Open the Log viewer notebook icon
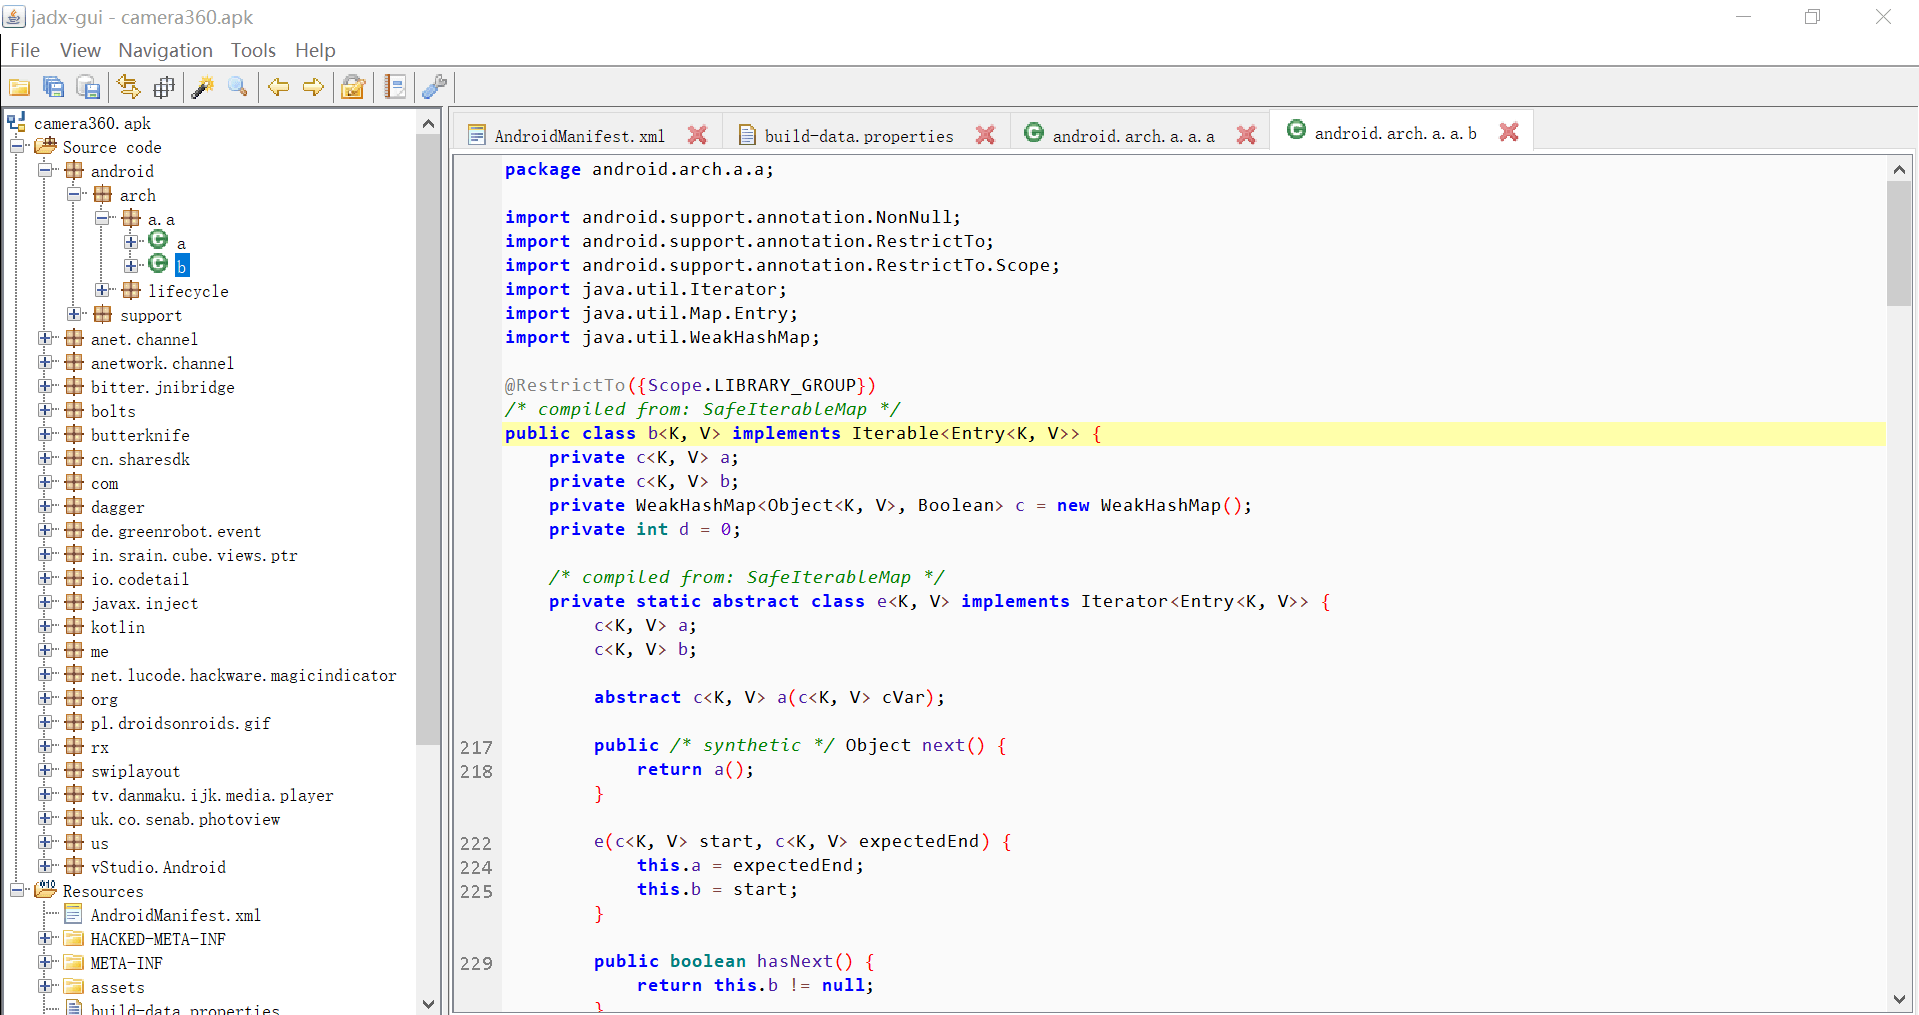This screenshot has height=1015, width=1919. (x=396, y=88)
